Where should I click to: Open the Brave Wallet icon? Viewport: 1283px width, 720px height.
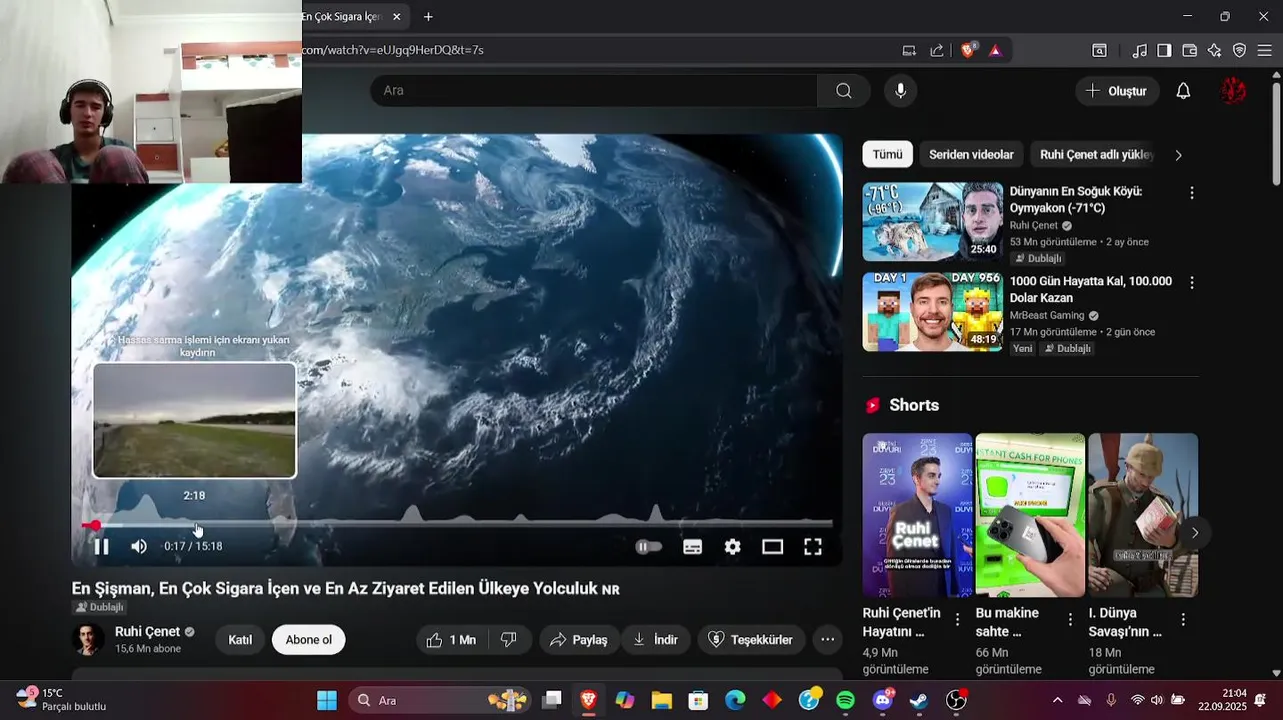pyautogui.click(x=1190, y=50)
